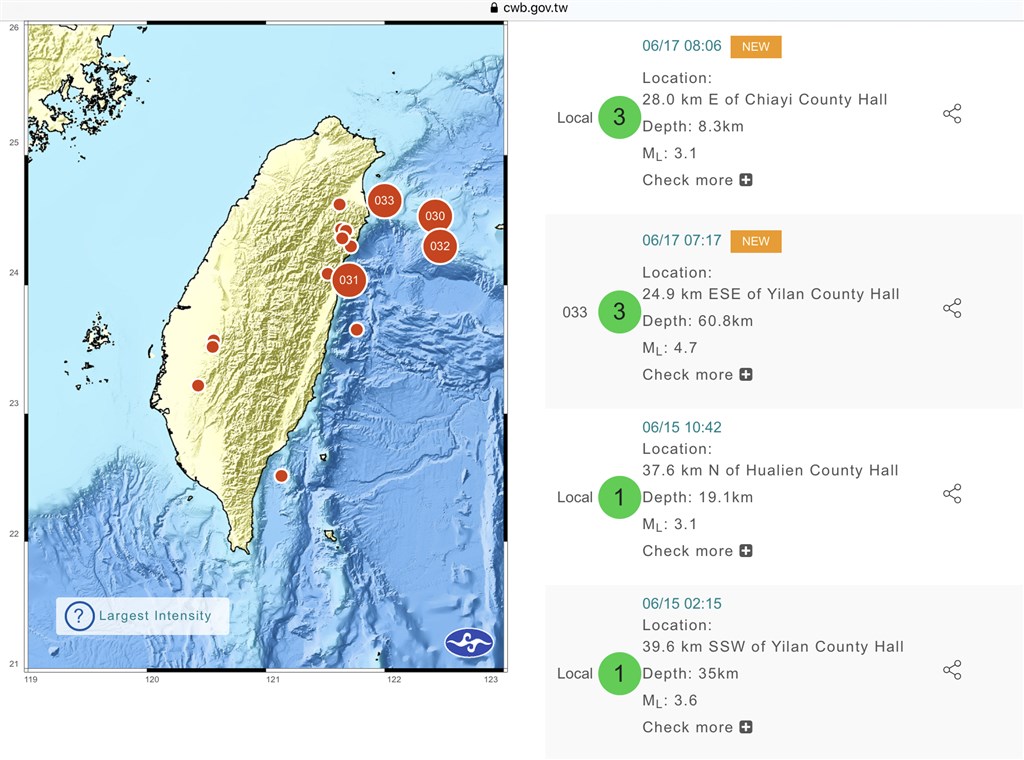This screenshot has width=1024, height=760.
Task: Share the Hualien County earthquake report
Action: [952, 493]
